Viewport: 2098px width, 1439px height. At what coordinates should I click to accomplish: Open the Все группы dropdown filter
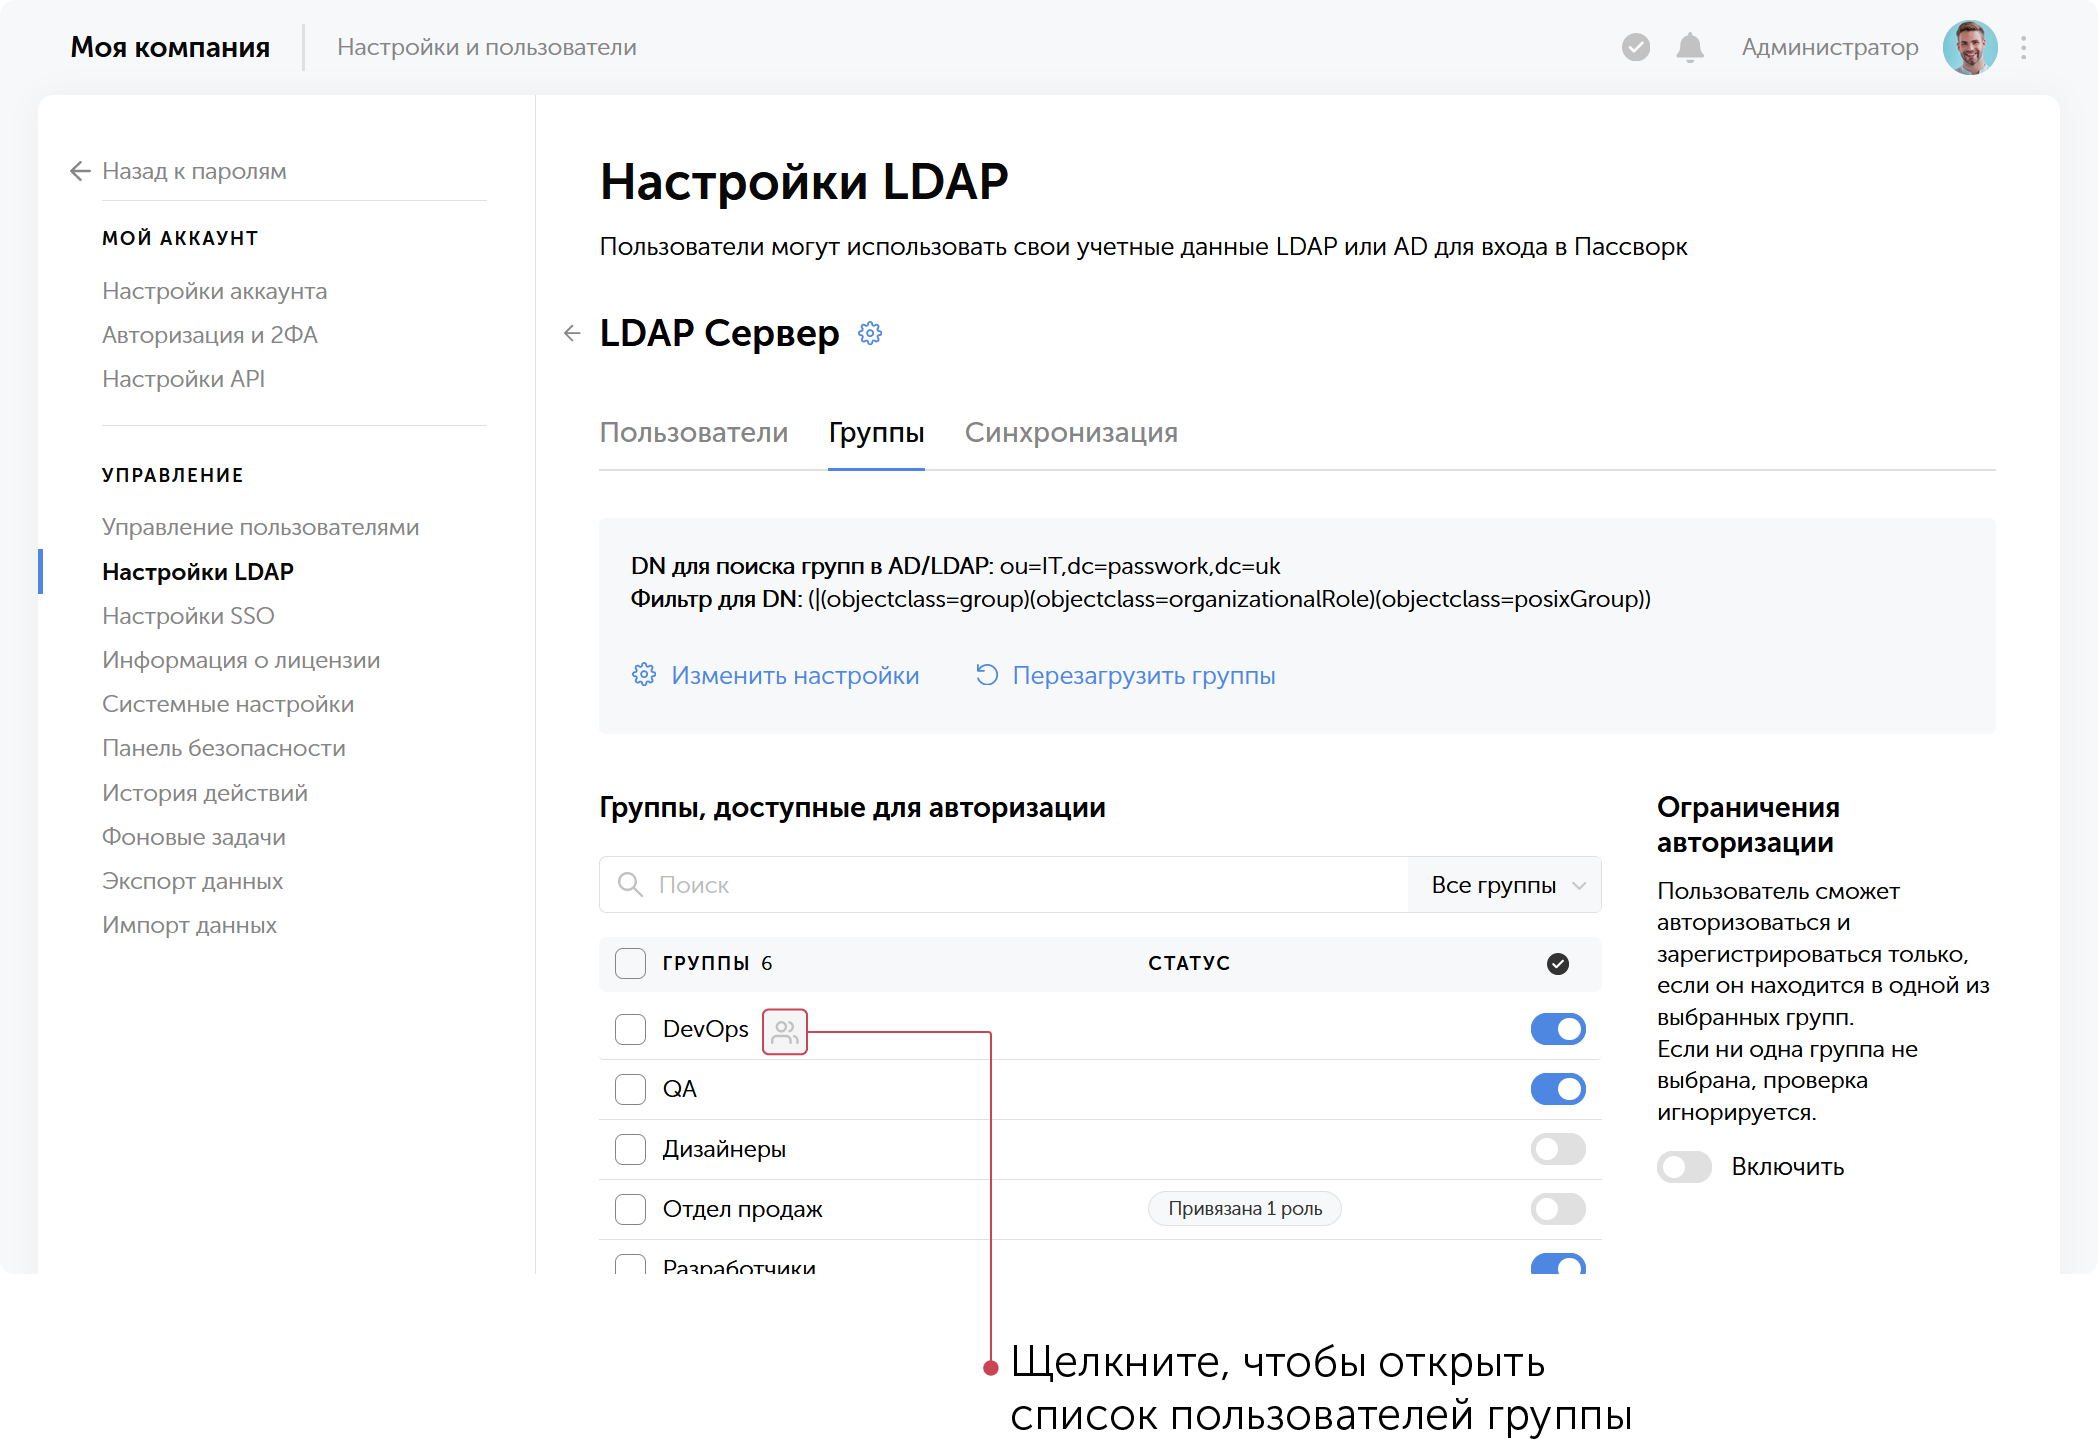coord(1504,884)
